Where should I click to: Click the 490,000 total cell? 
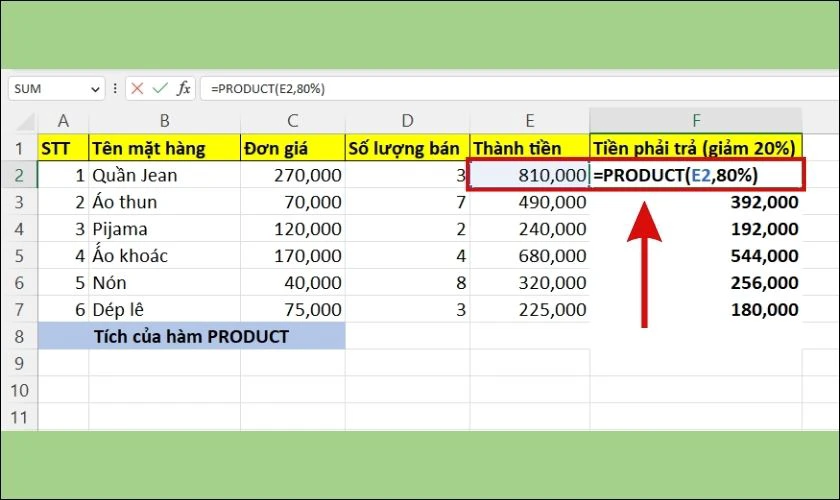(529, 202)
